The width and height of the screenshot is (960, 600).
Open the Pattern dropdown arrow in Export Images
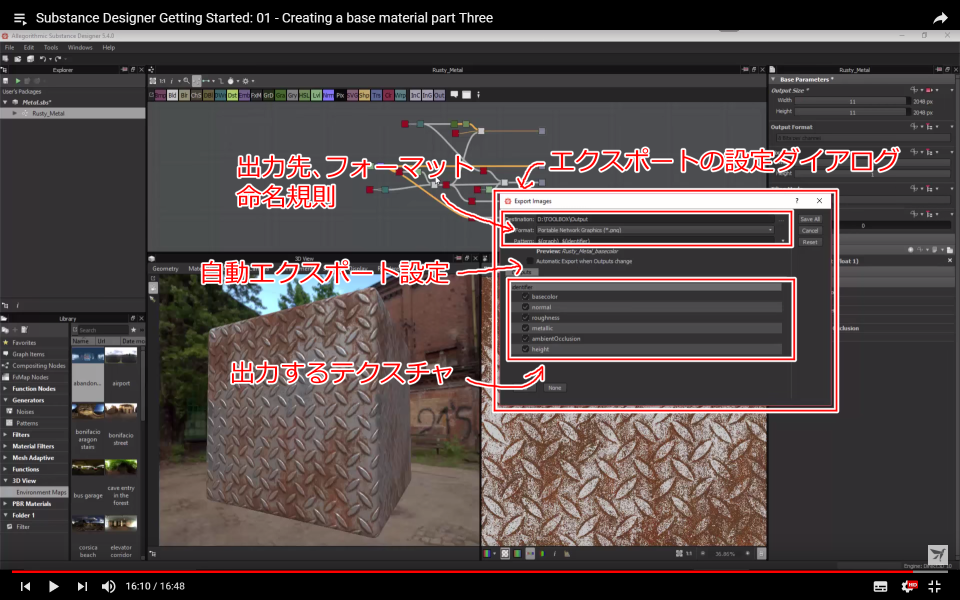[x=783, y=241]
